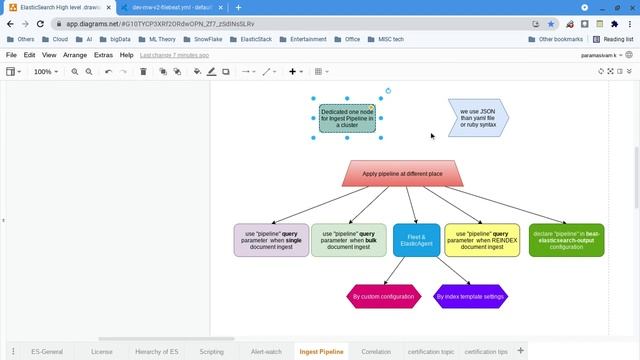Add a new page with plus button
The width and height of the screenshot is (640, 360).
[x=520, y=351]
